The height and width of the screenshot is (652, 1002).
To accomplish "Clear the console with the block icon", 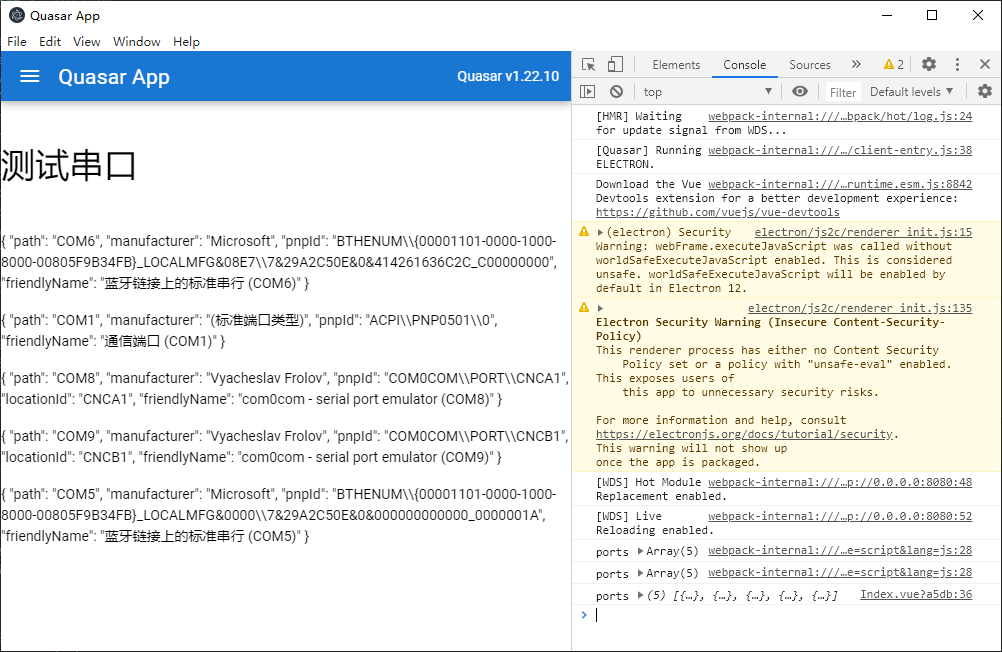I will 616,91.
